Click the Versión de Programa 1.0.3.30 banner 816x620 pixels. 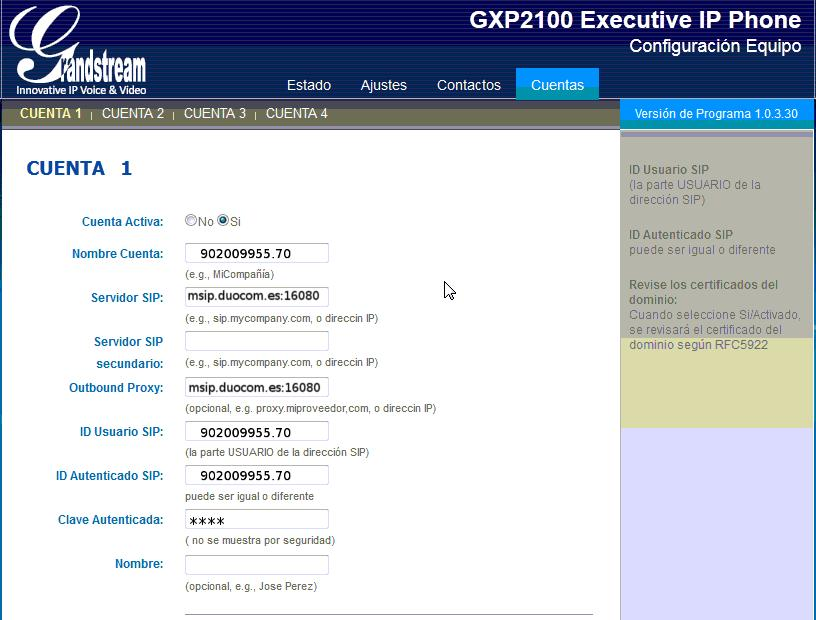(716, 114)
